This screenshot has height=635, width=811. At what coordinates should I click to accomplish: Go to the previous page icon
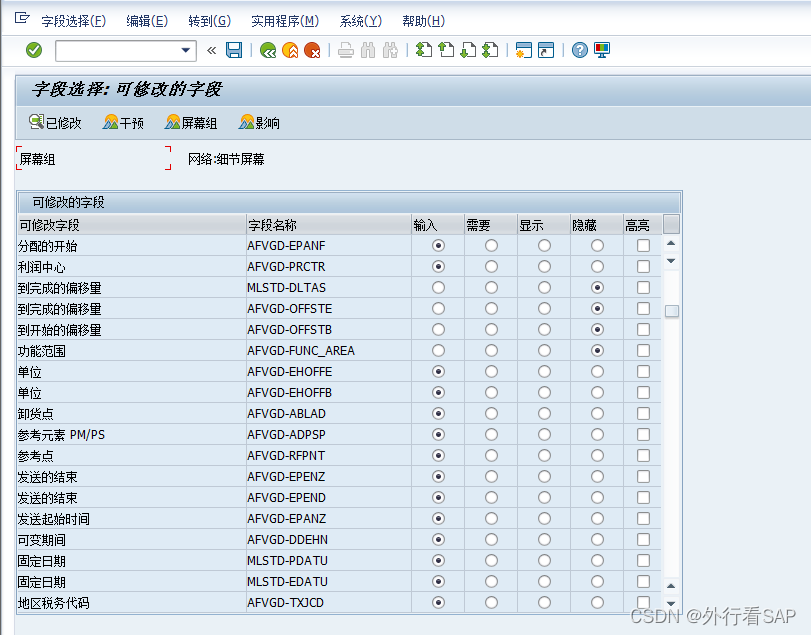pos(446,50)
